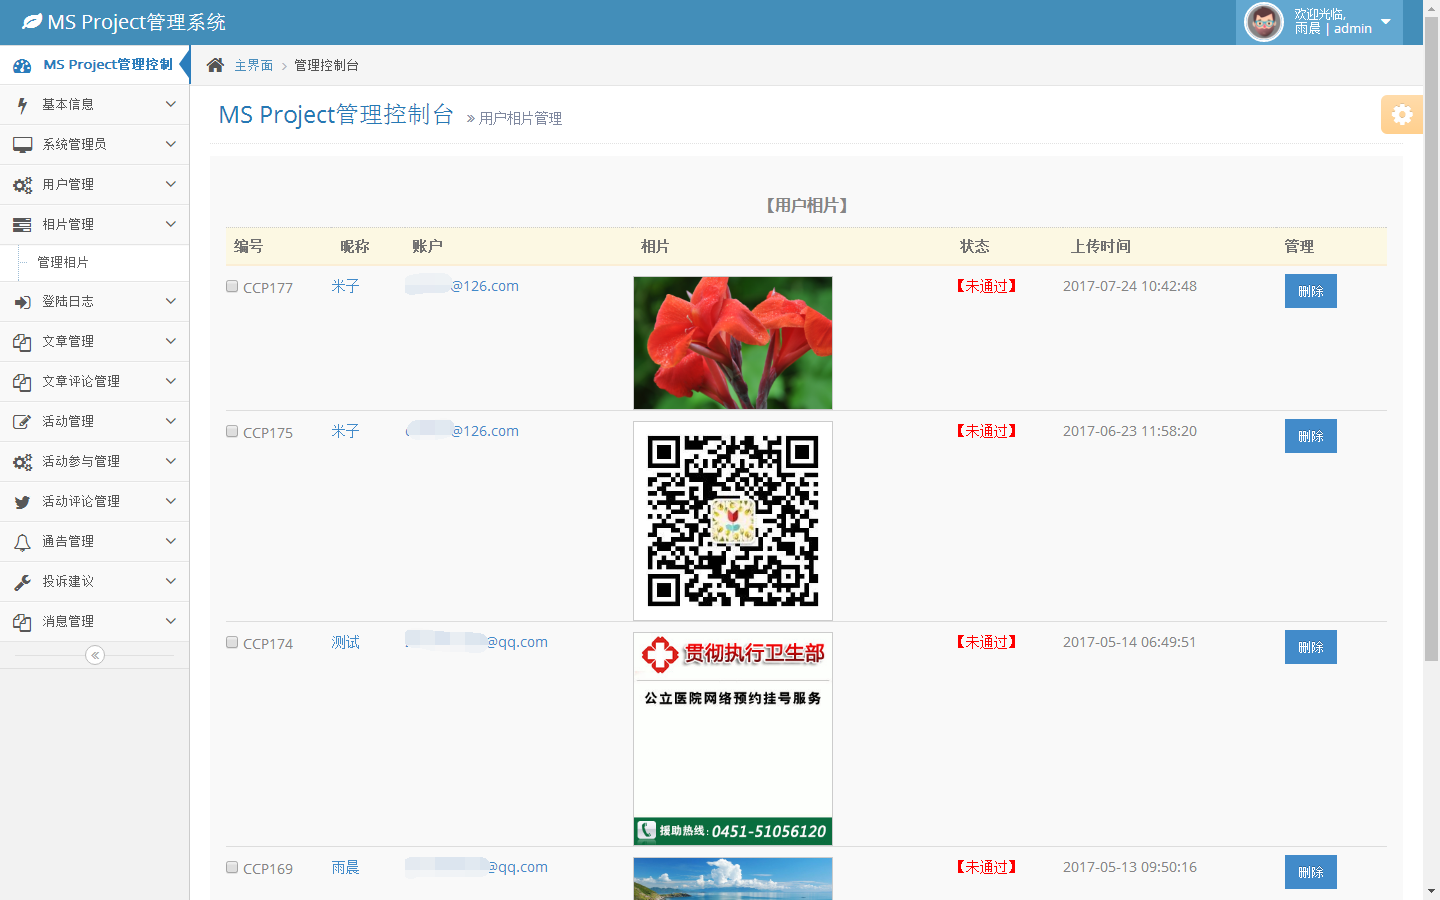The width and height of the screenshot is (1440, 900).
Task: Click the home icon in breadcrumb
Action: (x=215, y=65)
